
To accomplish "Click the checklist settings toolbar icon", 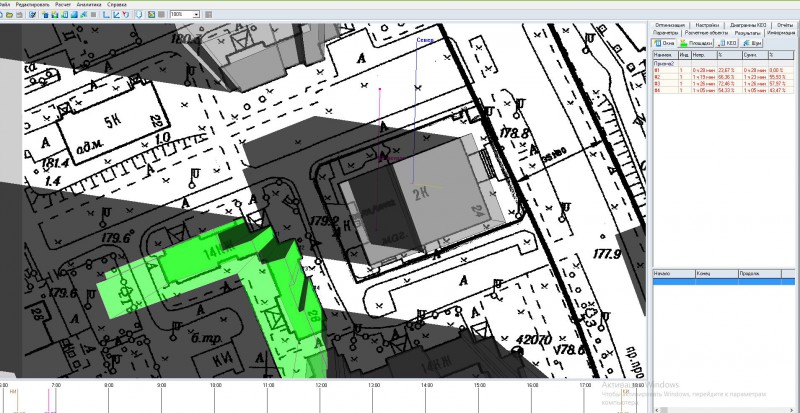I will point(33,14).
